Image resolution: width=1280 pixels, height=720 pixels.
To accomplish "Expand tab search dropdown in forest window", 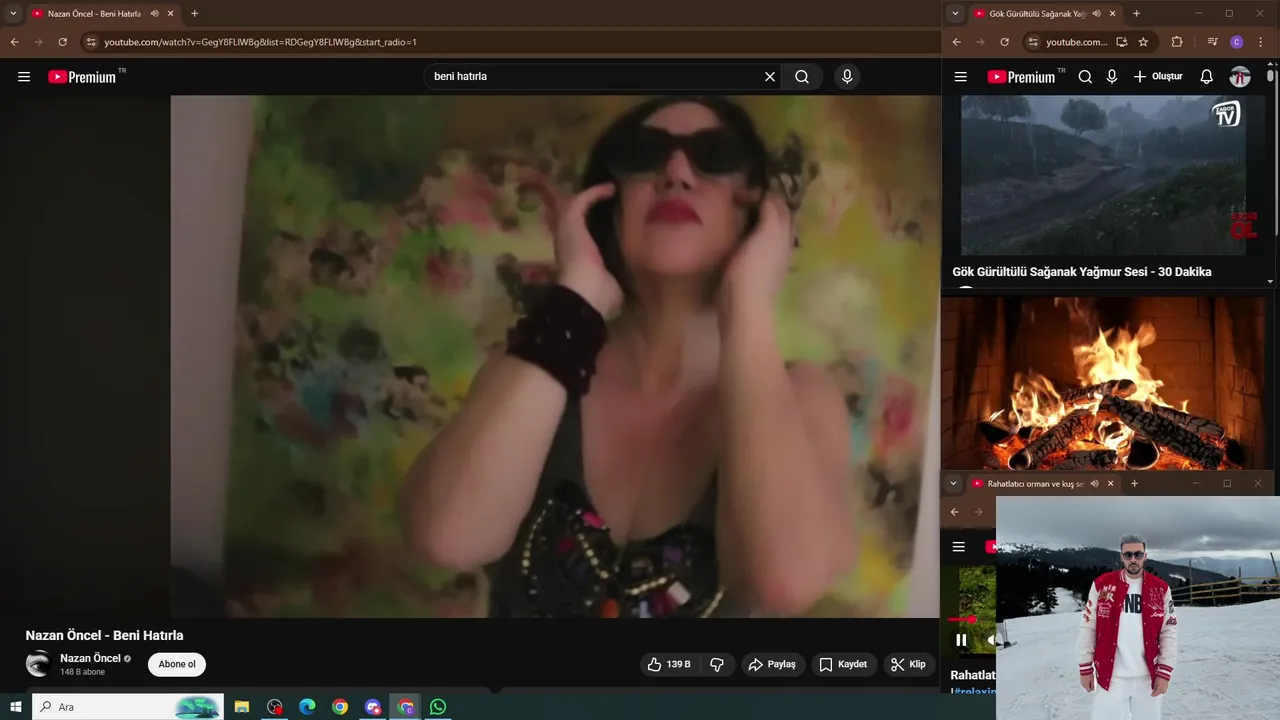I will [953, 484].
